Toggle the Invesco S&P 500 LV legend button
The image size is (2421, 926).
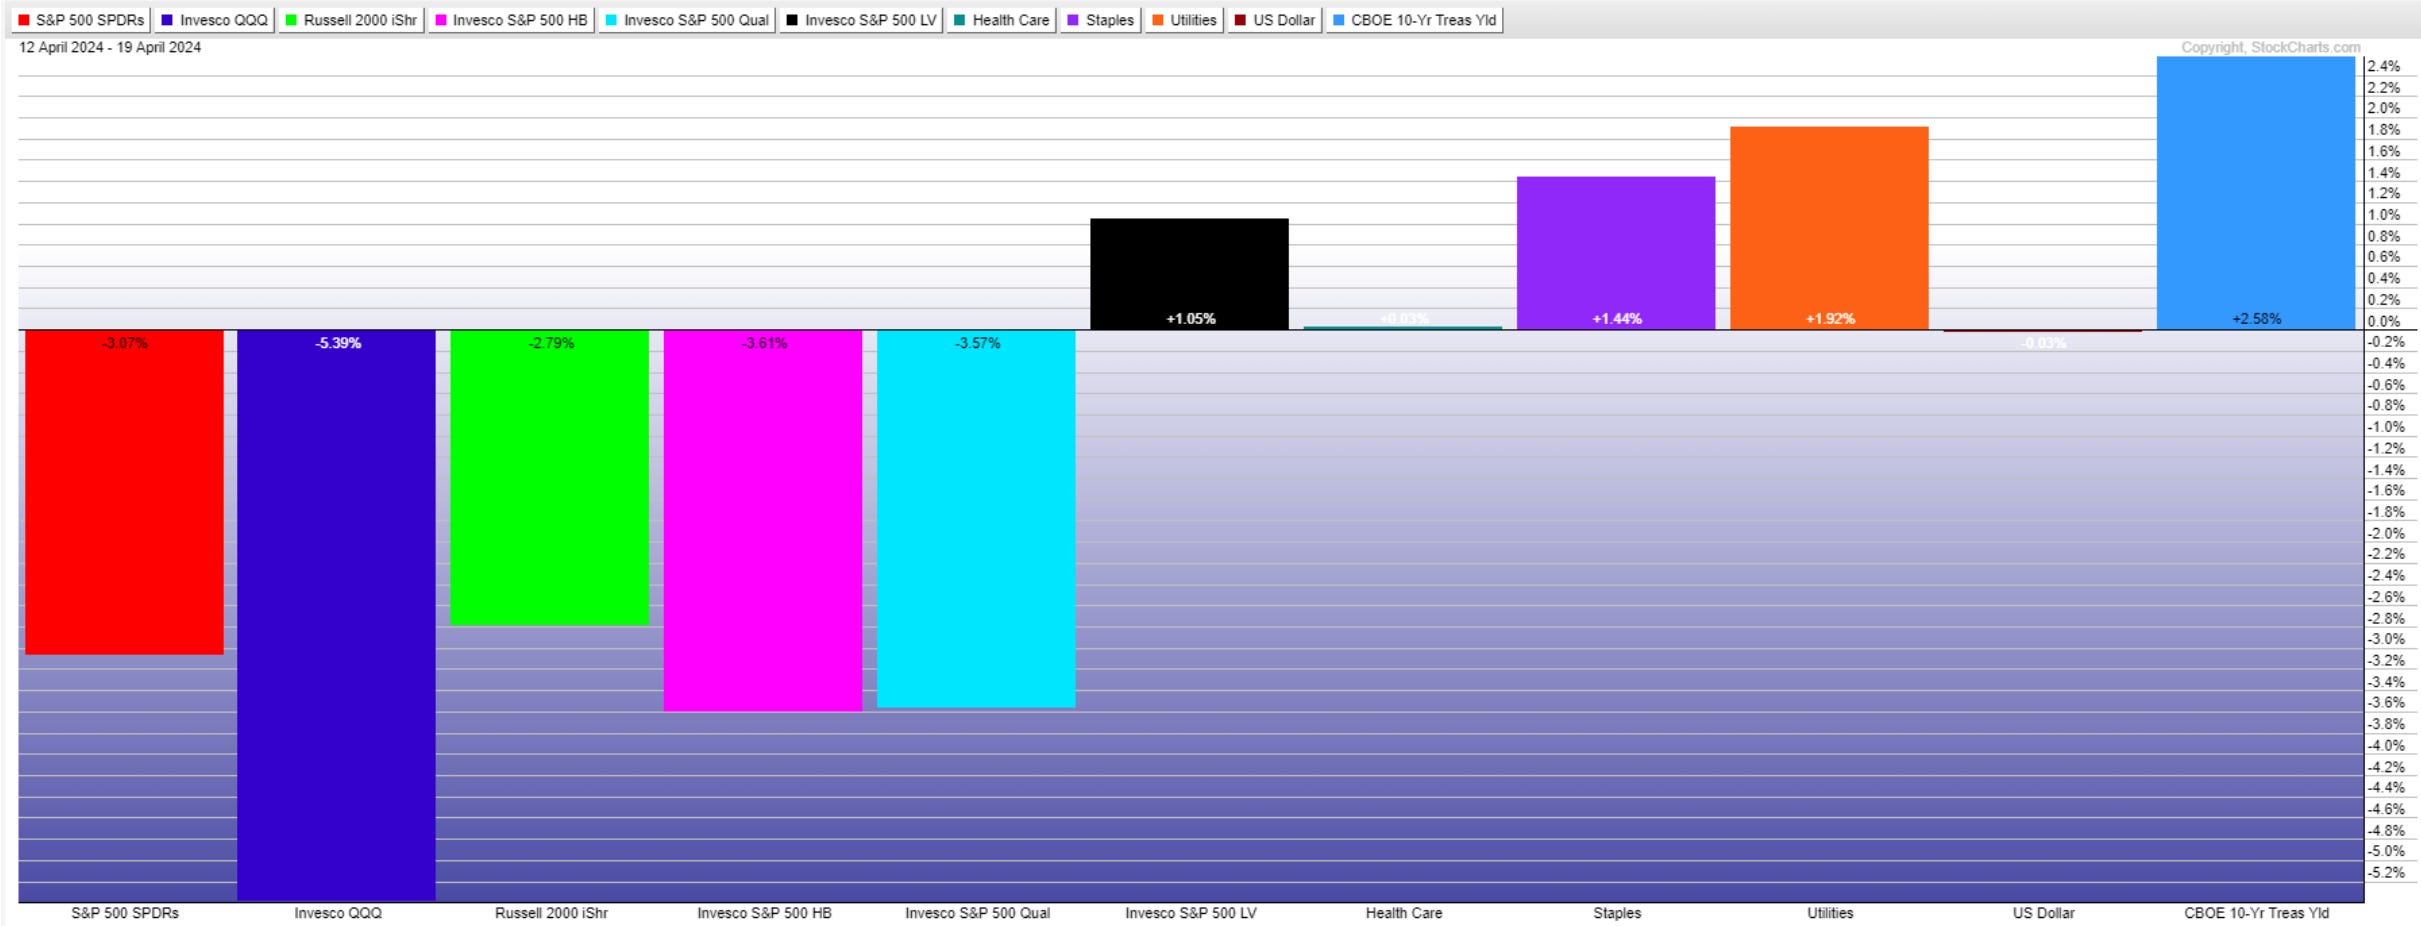pos(861,20)
